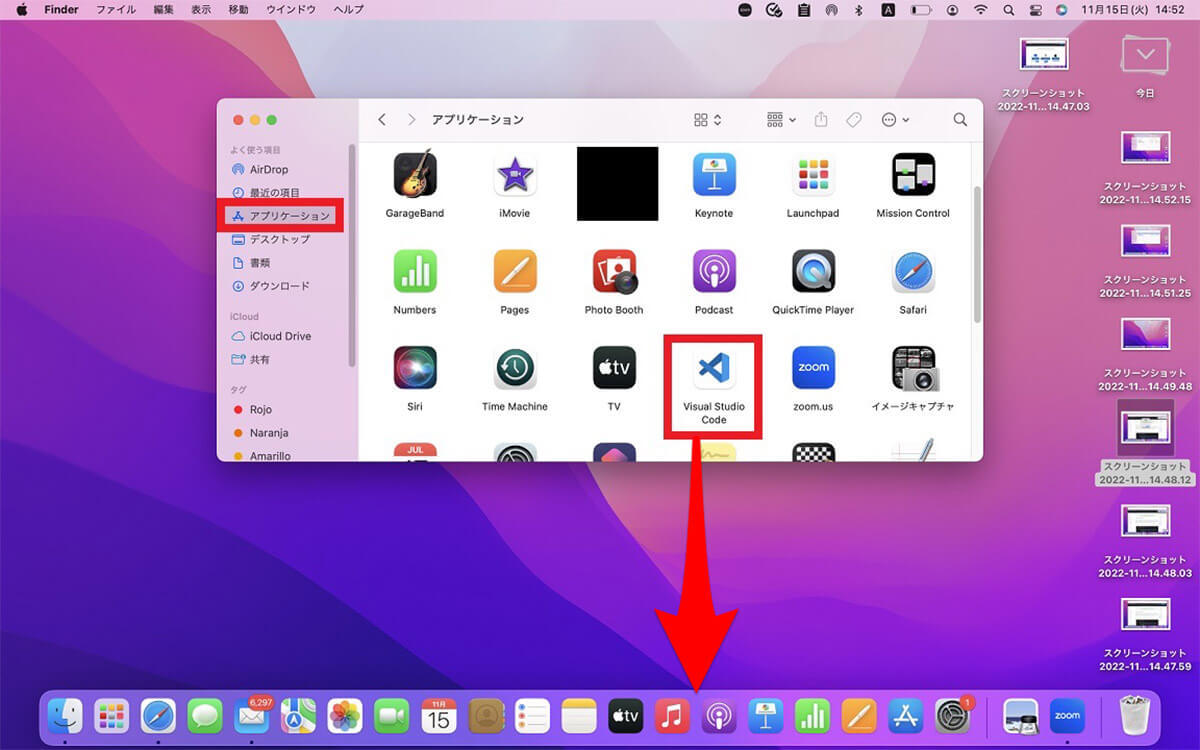Launch Safari from the Dock

pos(159,716)
